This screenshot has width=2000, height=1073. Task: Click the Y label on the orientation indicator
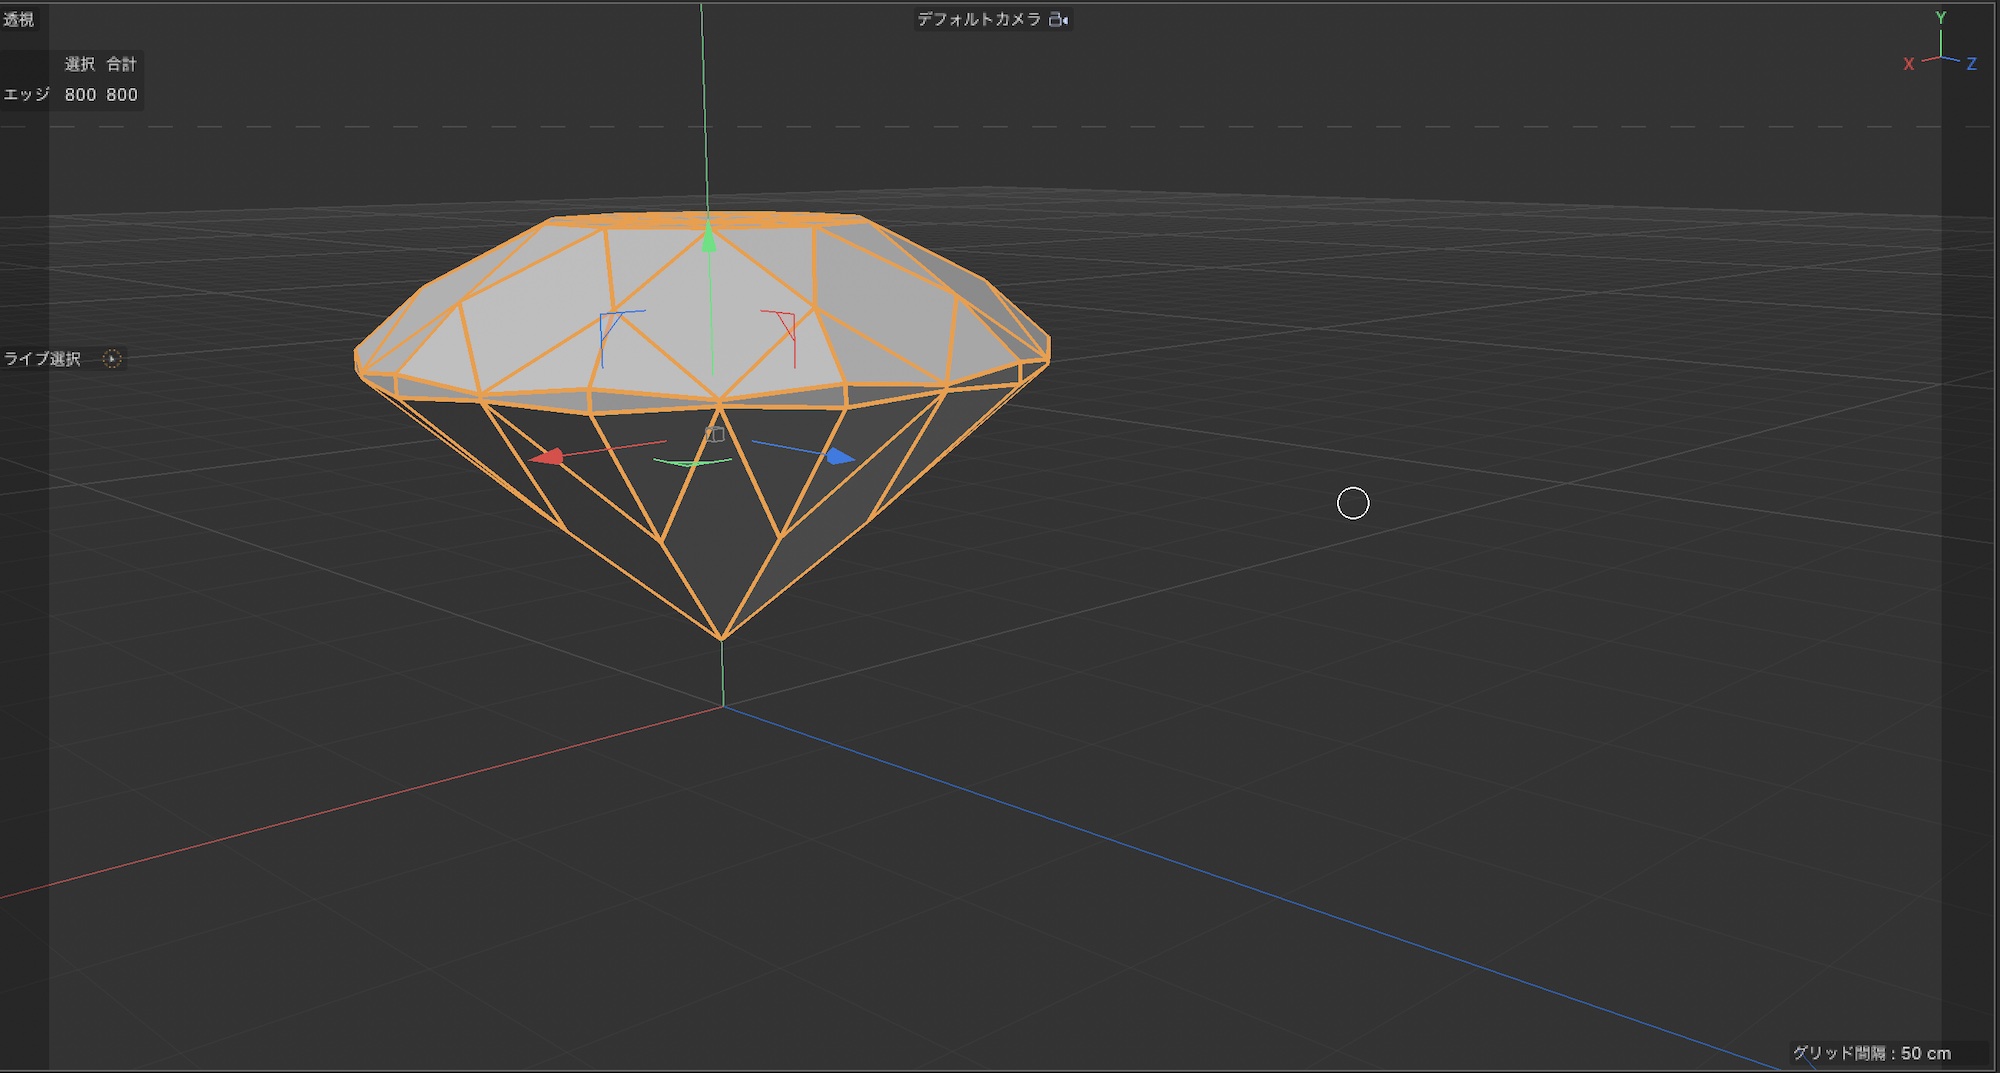1940,18
